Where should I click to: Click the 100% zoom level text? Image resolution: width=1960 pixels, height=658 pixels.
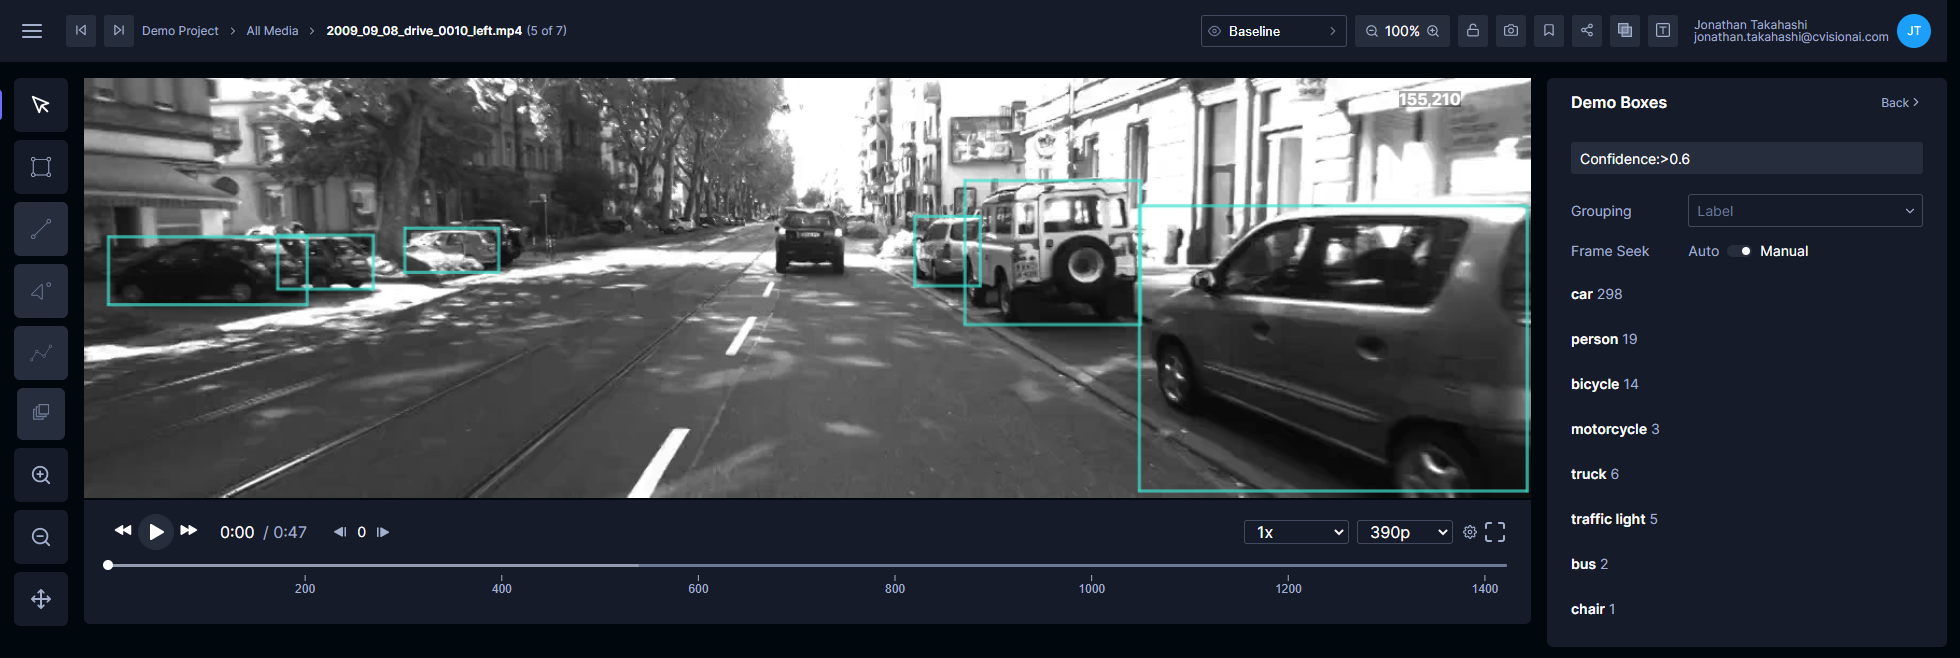(x=1402, y=31)
